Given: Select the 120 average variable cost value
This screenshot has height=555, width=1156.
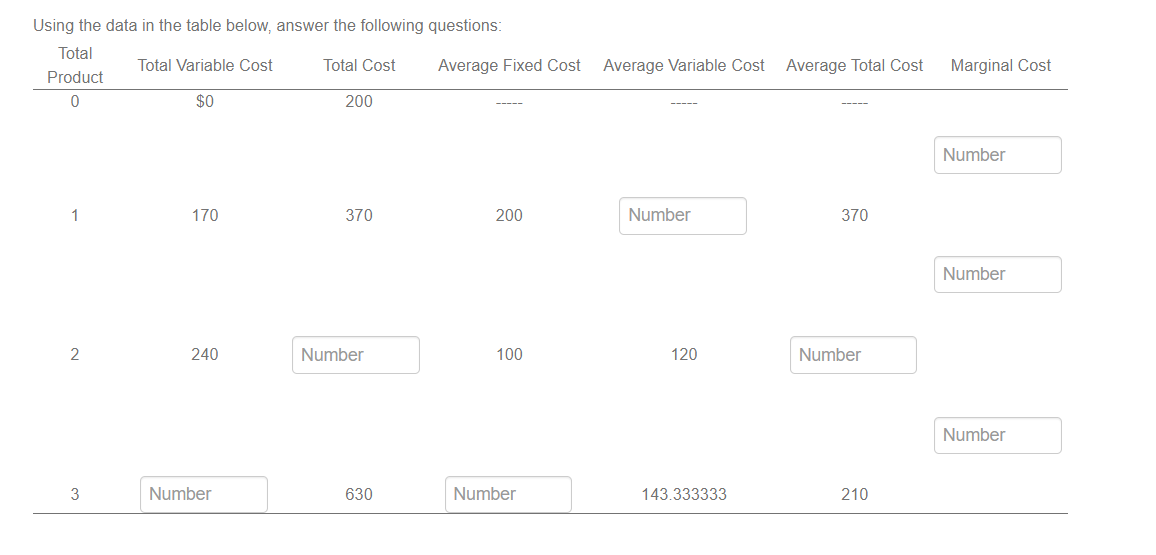Looking at the screenshot, I should click(684, 355).
